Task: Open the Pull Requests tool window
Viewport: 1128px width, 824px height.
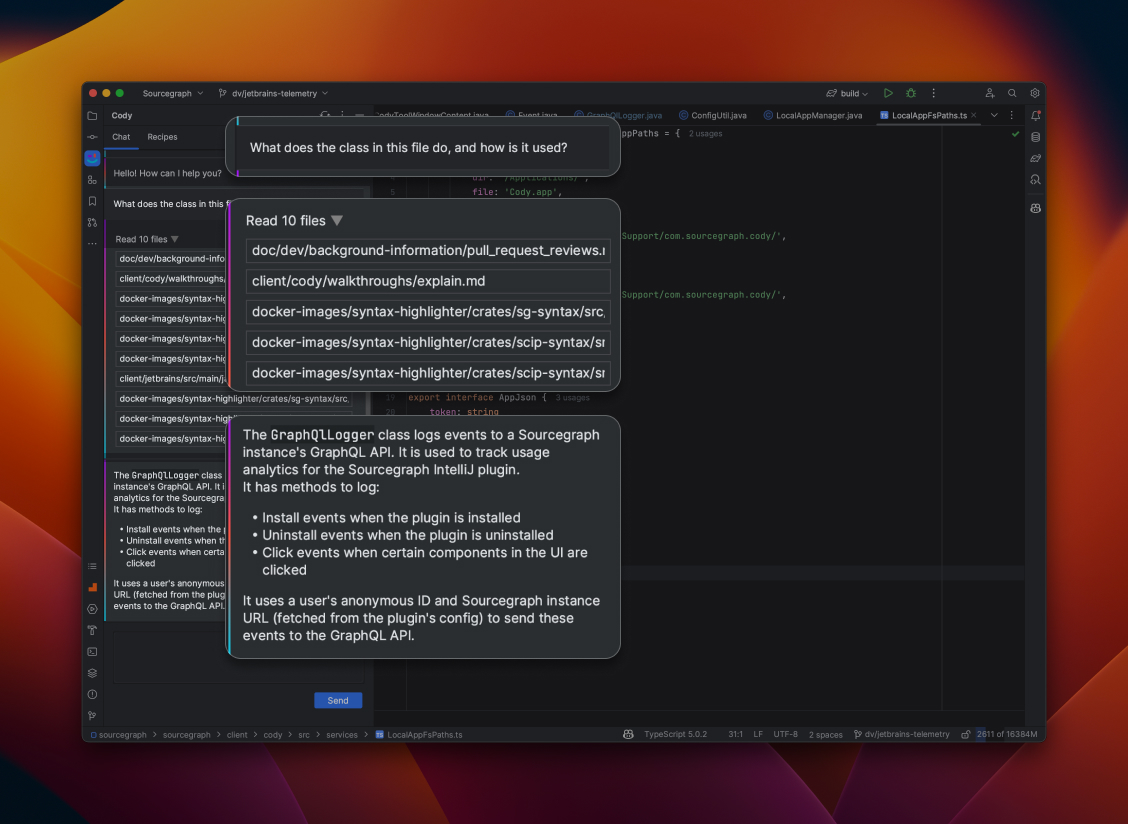Action: tap(92, 222)
